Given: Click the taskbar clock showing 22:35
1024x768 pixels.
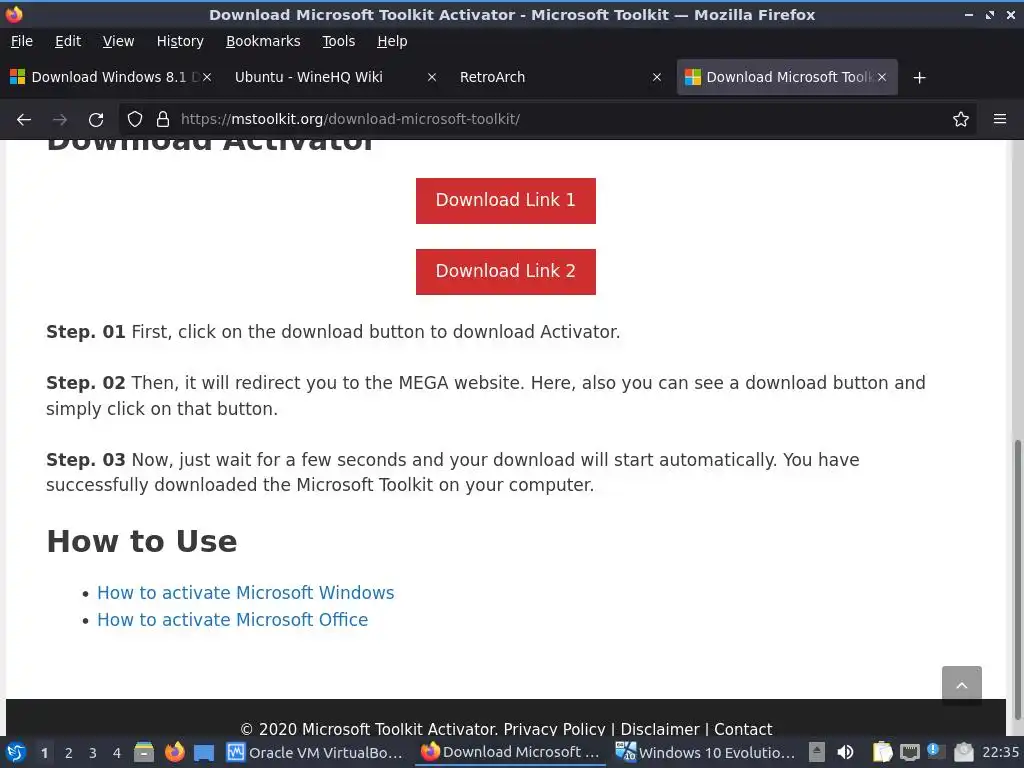Looking at the screenshot, I should pos(1000,752).
